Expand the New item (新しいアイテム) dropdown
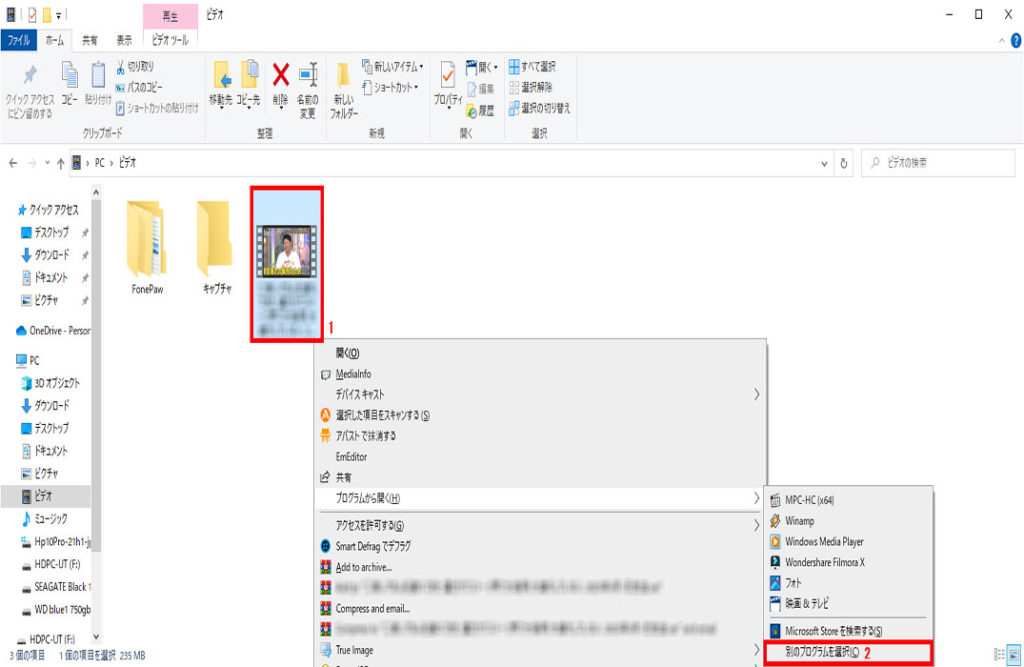 coord(392,67)
